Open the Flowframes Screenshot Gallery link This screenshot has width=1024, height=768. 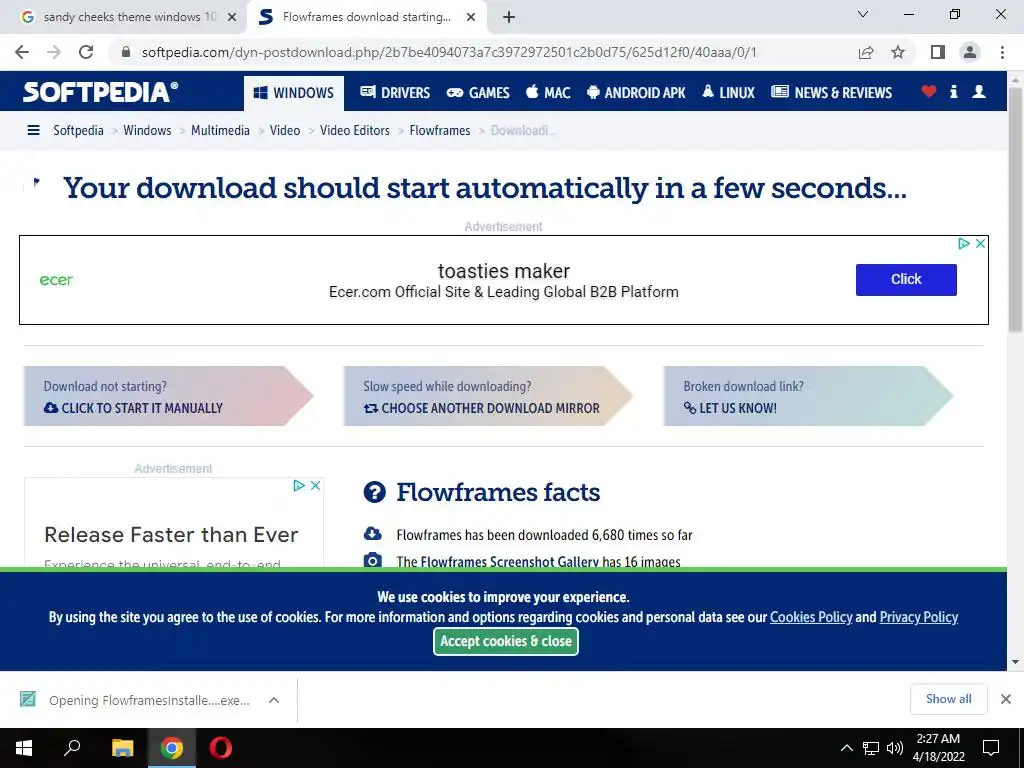click(509, 562)
